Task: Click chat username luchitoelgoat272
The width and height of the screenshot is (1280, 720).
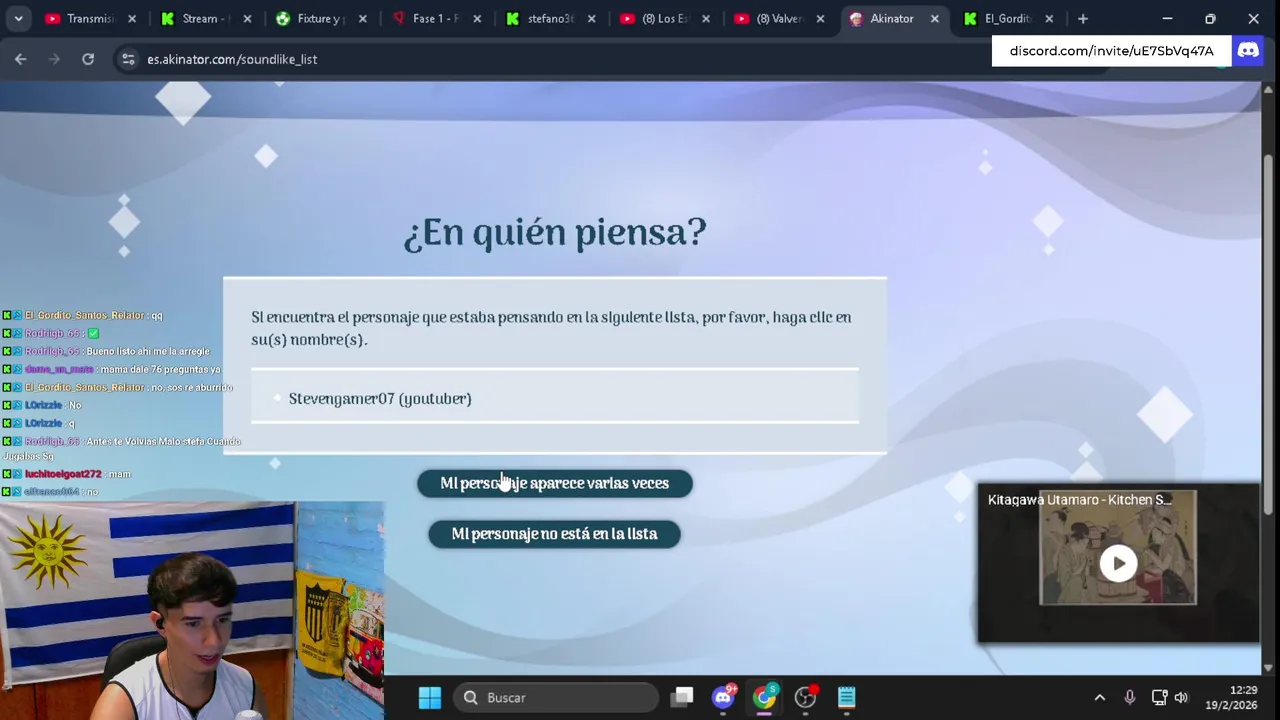Action: tap(63, 474)
